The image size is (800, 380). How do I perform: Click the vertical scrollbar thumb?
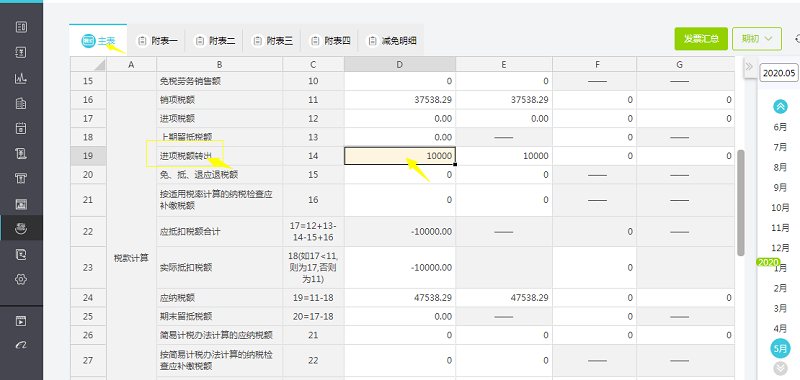[x=741, y=203]
